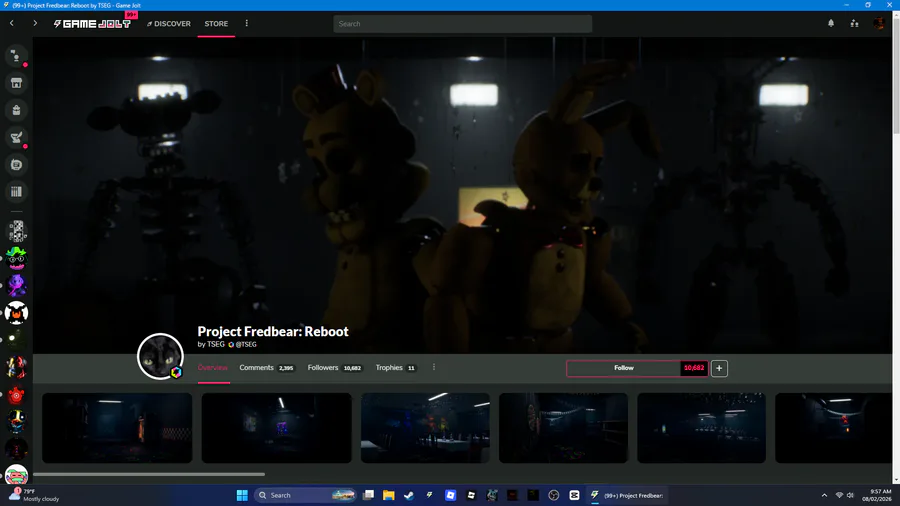Open first screenshot with orange figure
Image resolution: width=900 pixels, height=506 pixels.
click(x=117, y=428)
